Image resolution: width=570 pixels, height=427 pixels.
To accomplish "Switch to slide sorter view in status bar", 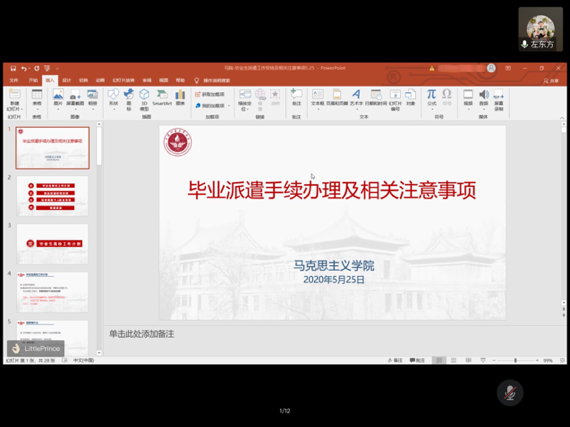I will tap(453, 360).
